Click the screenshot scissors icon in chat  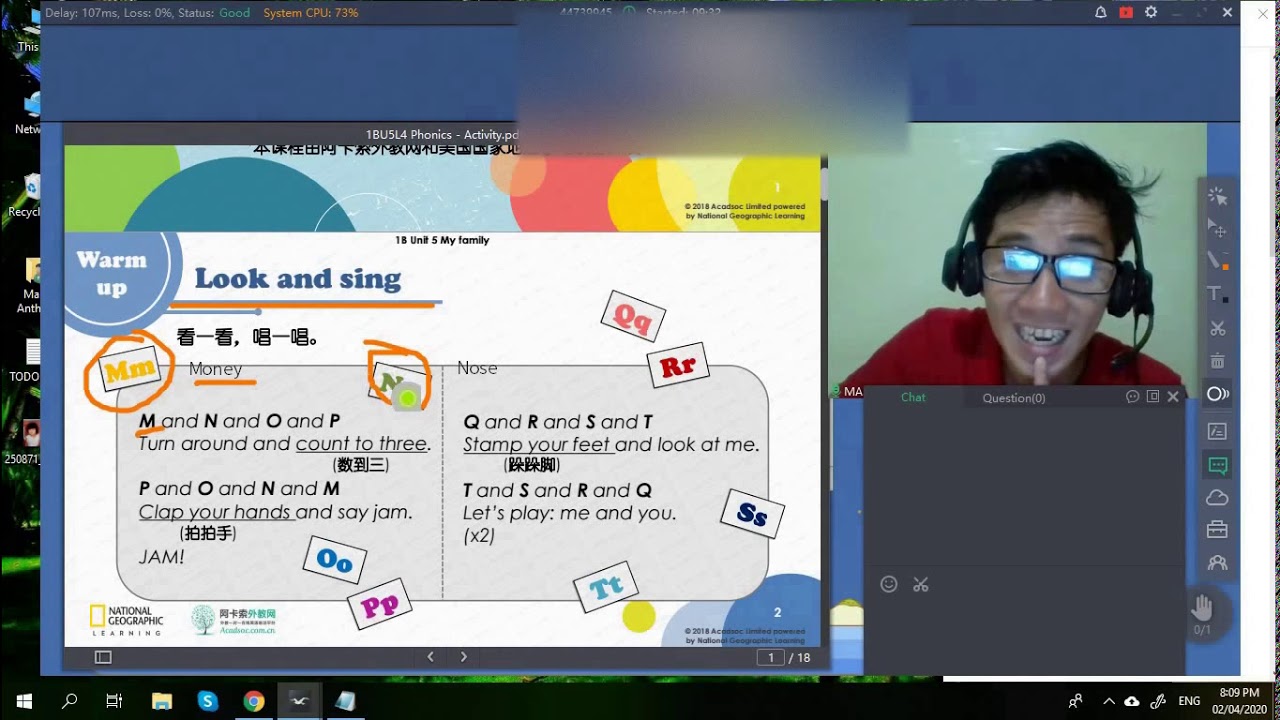point(921,584)
